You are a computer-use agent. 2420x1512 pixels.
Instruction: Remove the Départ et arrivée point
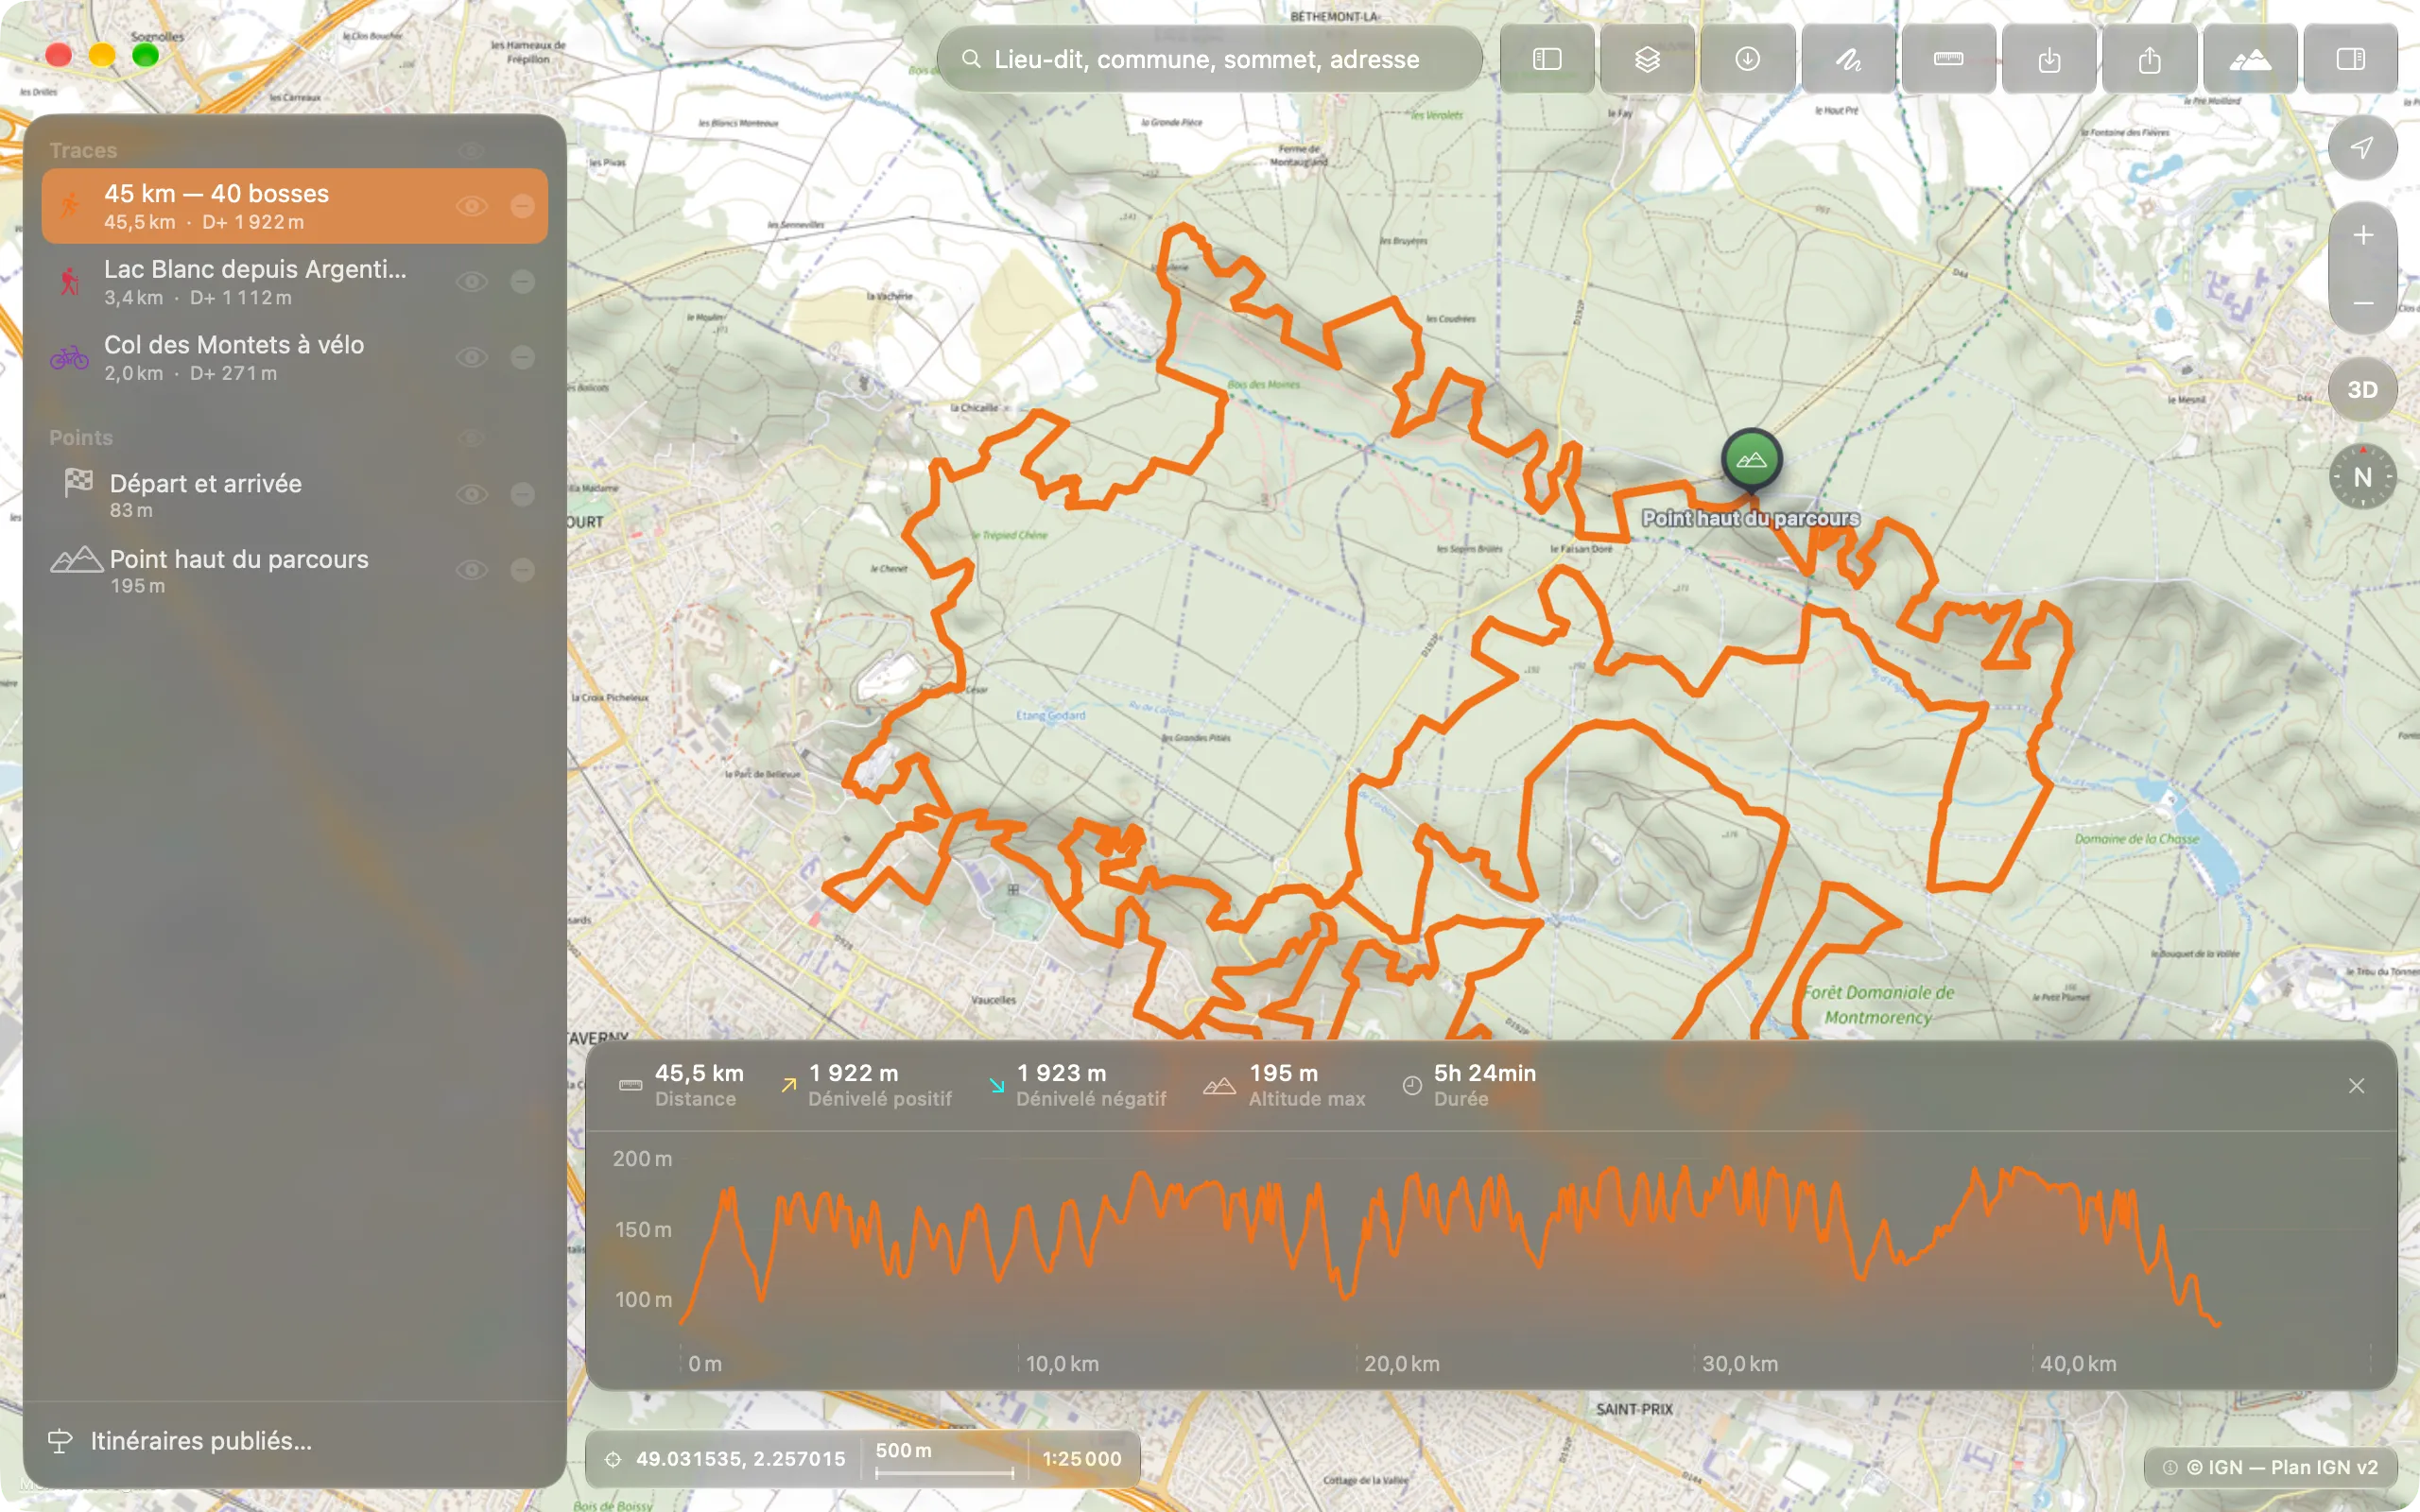522,494
